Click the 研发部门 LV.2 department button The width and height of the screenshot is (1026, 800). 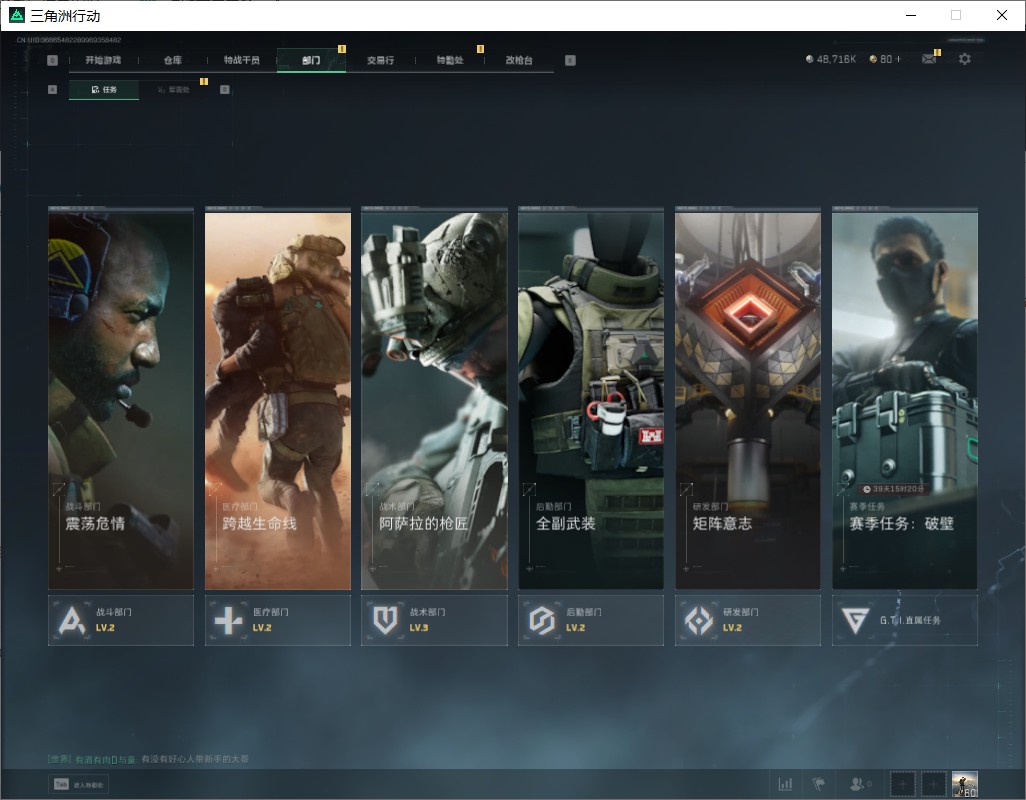coord(748,620)
